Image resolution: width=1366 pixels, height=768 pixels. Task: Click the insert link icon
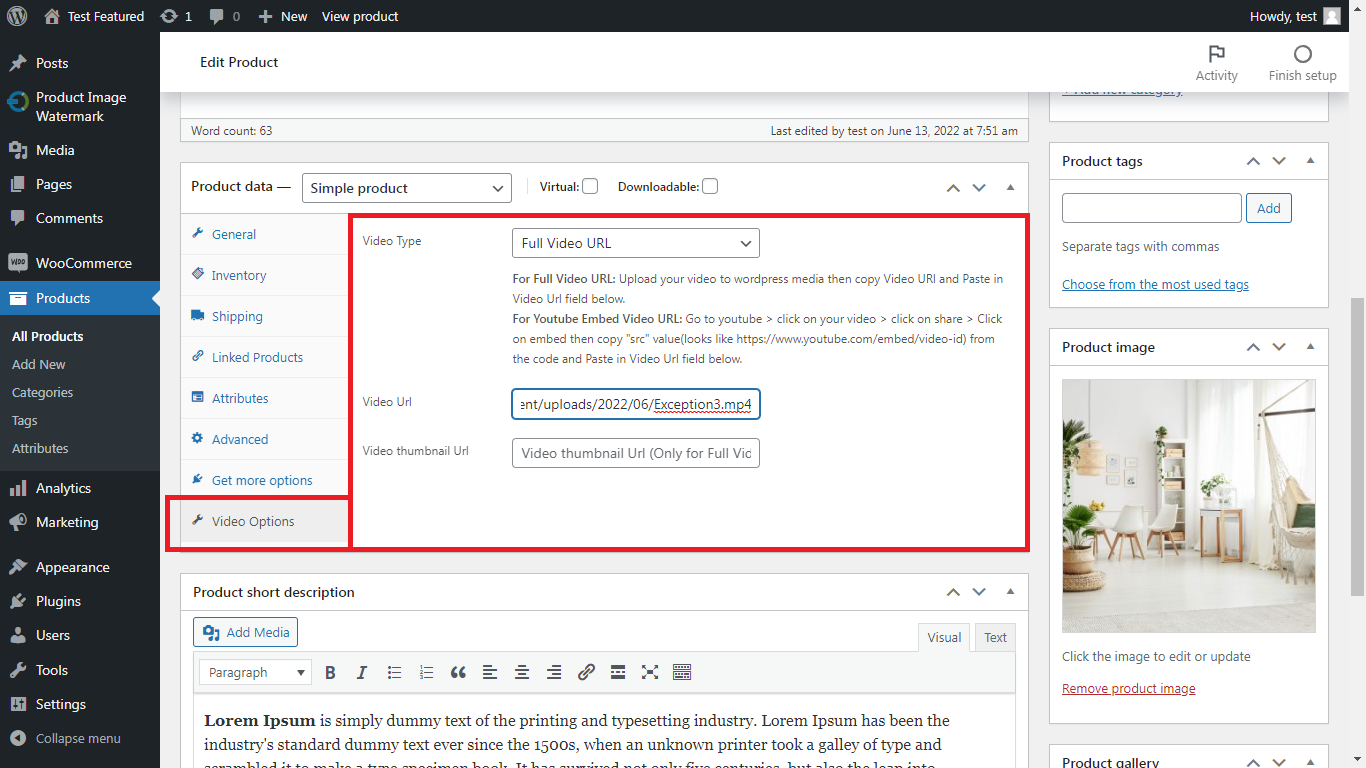point(586,672)
